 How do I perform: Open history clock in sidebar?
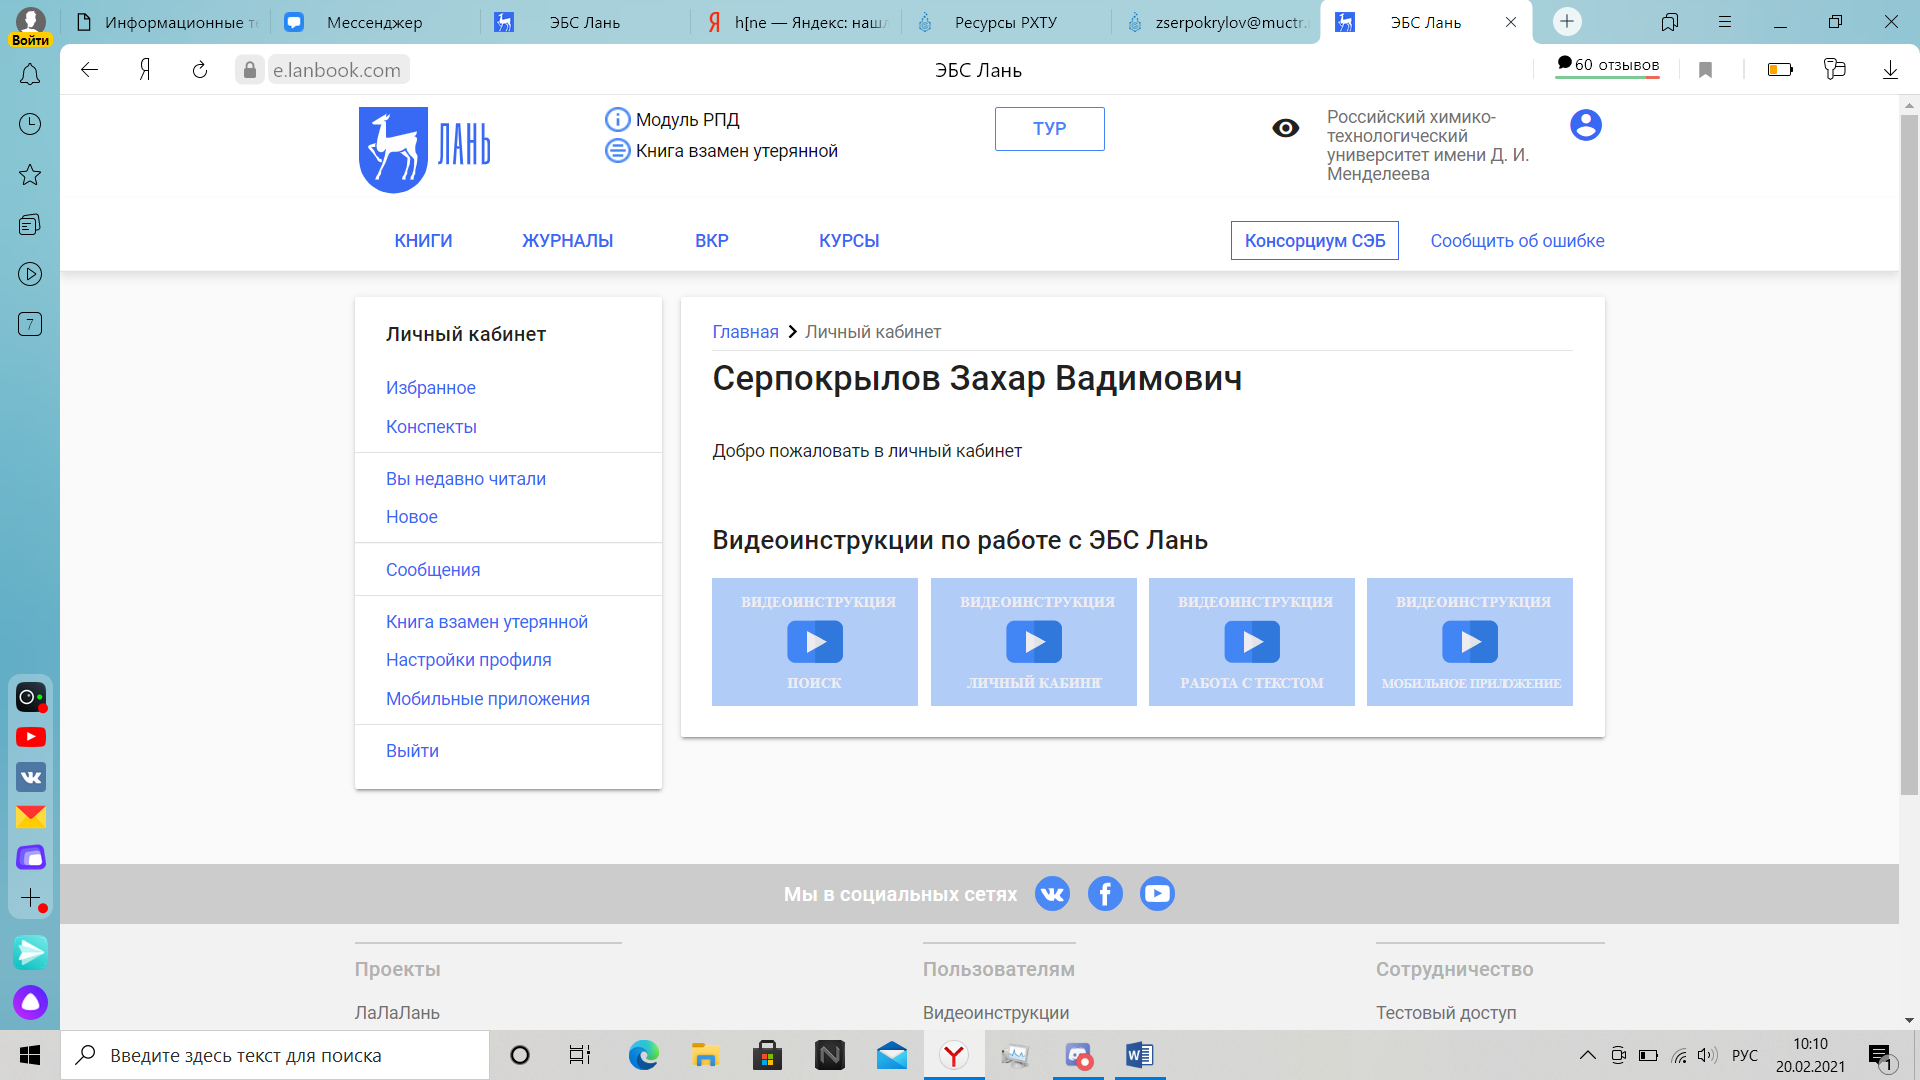coord(30,124)
